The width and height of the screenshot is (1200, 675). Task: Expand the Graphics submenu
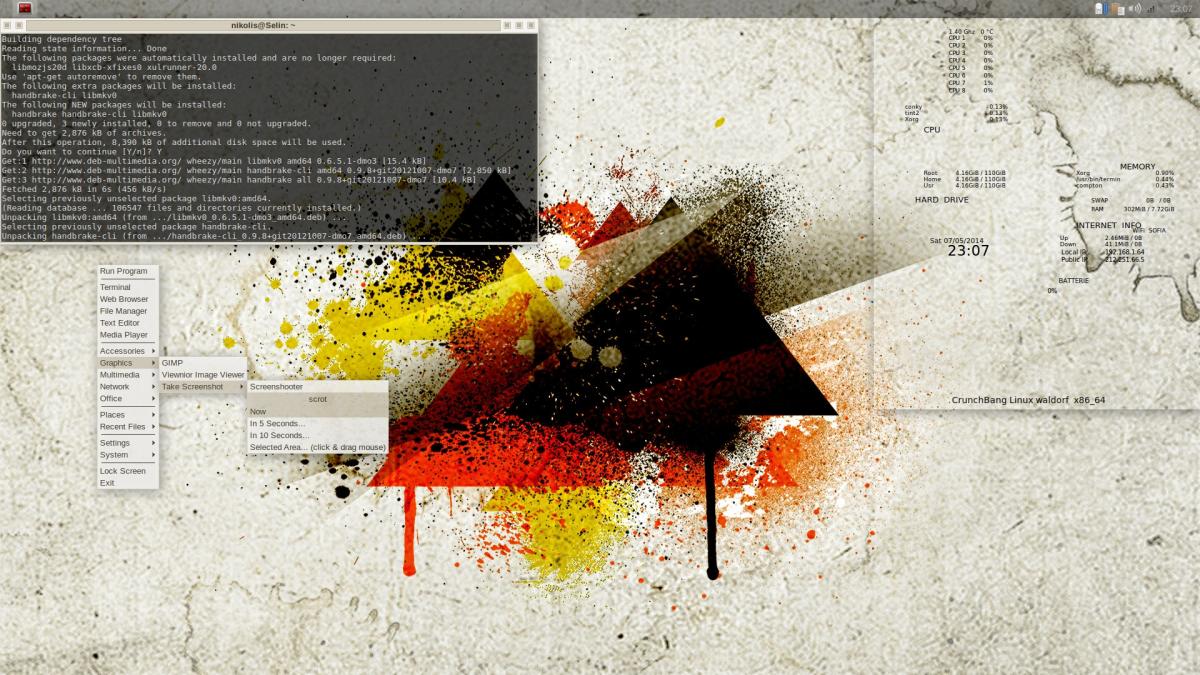click(127, 363)
